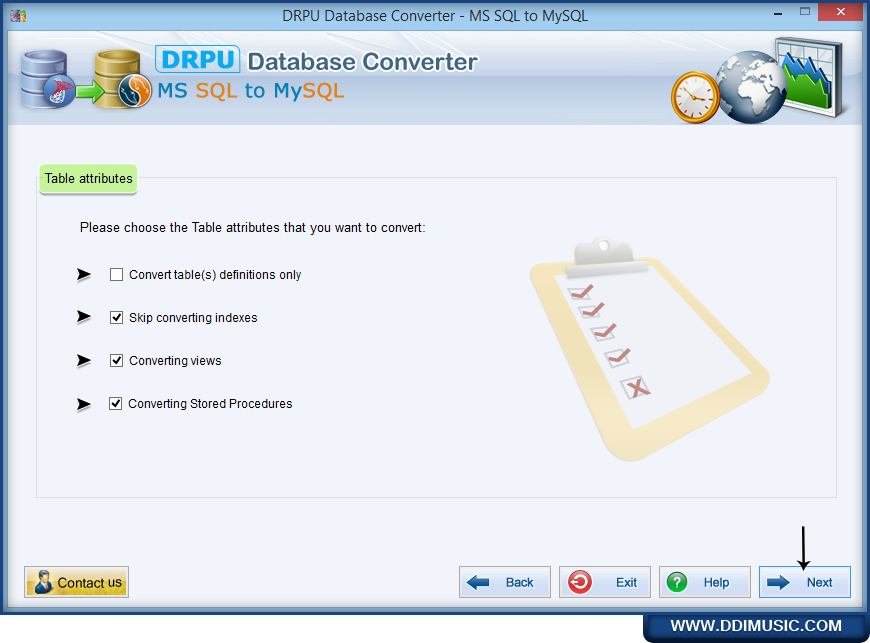Click the DRPU logo badge

[198, 59]
